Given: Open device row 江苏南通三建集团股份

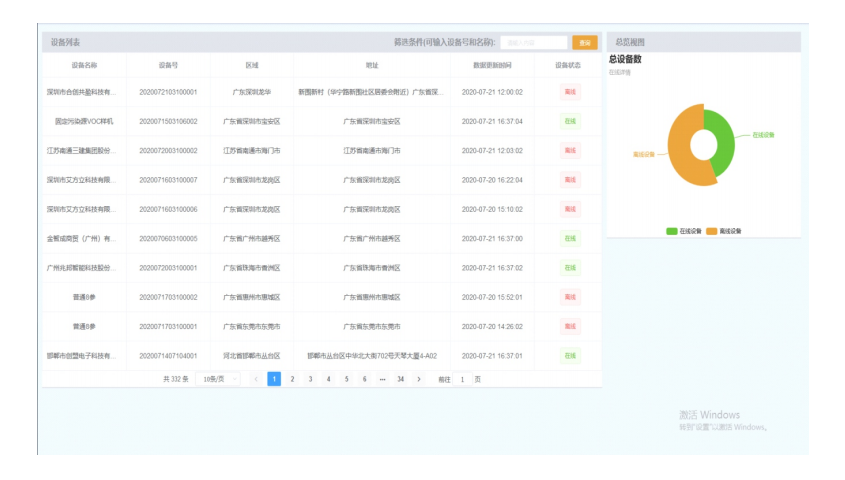Looking at the screenshot, I should (81, 151).
